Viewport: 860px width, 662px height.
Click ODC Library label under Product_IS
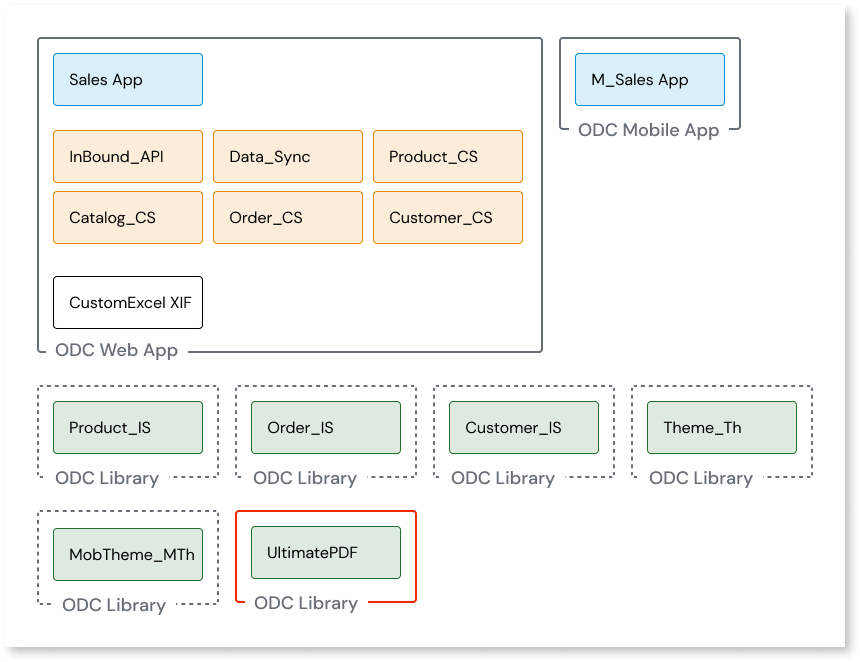click(x=107, y=478)
